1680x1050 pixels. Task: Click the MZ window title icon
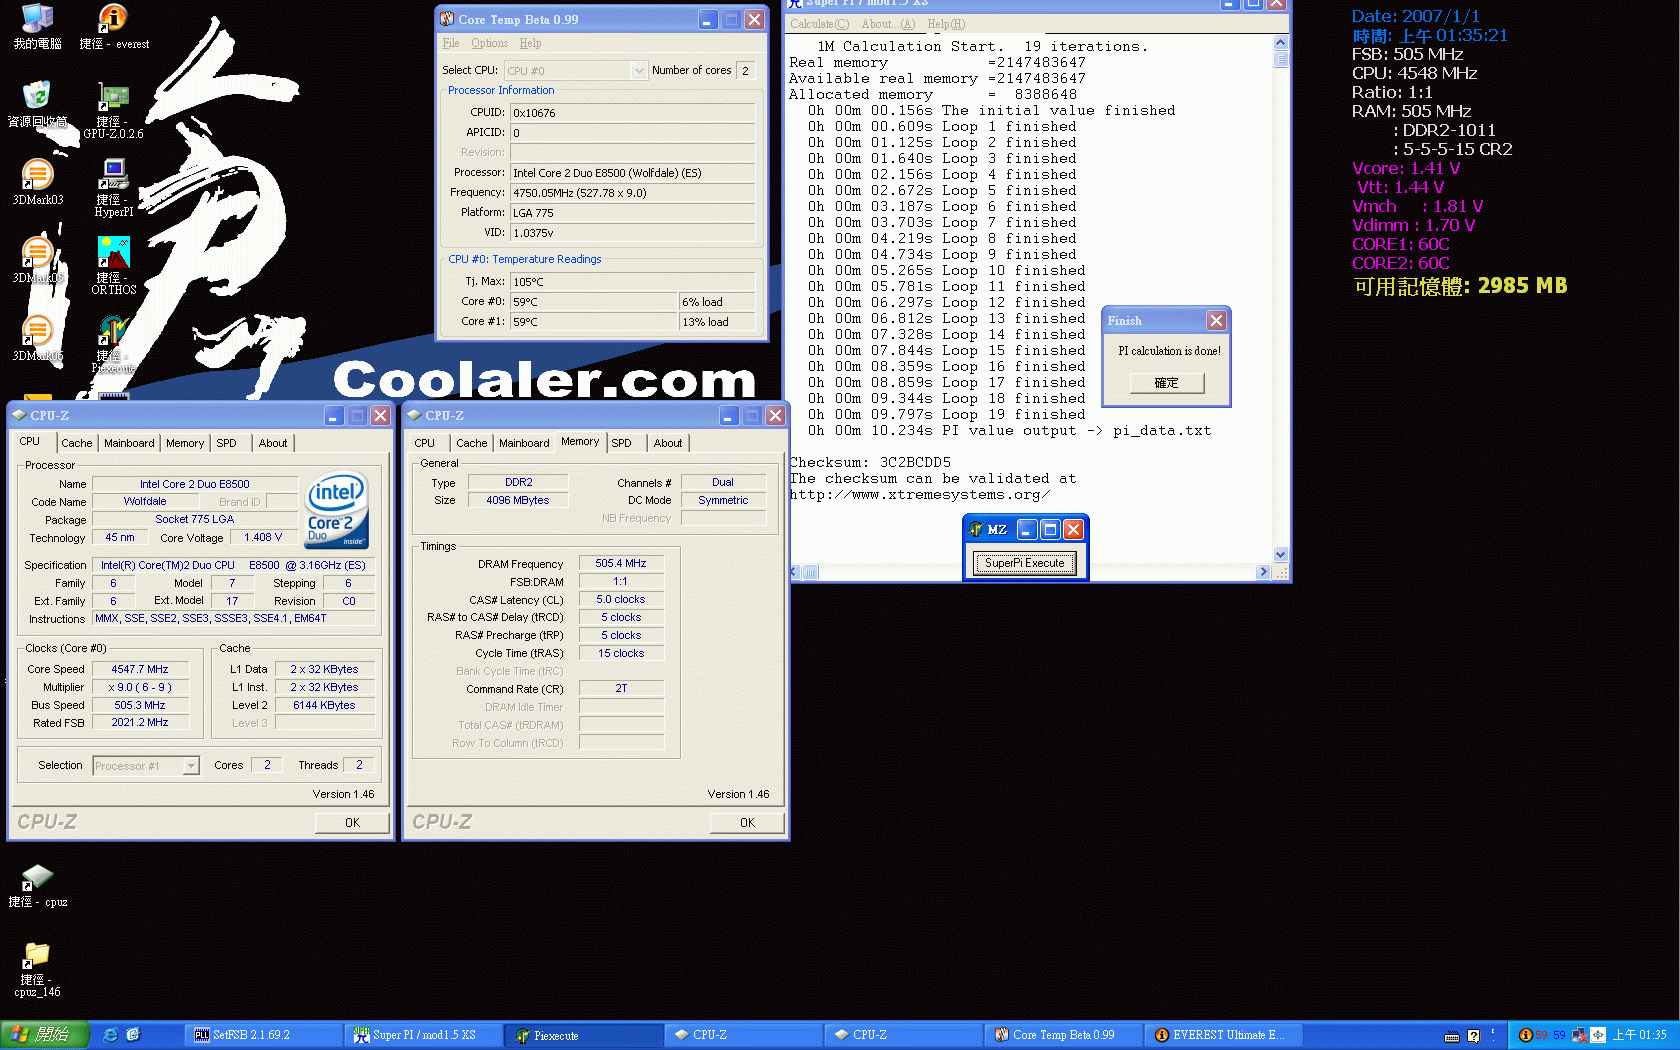976,529
